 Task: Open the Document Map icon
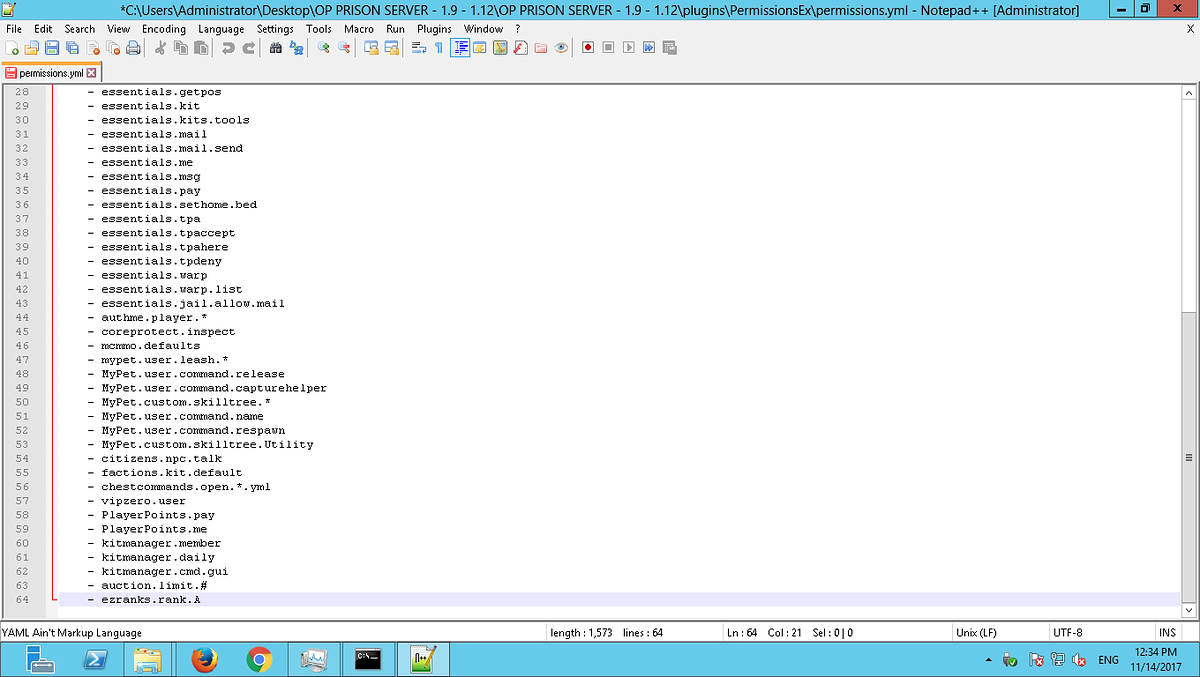(500, 47)
